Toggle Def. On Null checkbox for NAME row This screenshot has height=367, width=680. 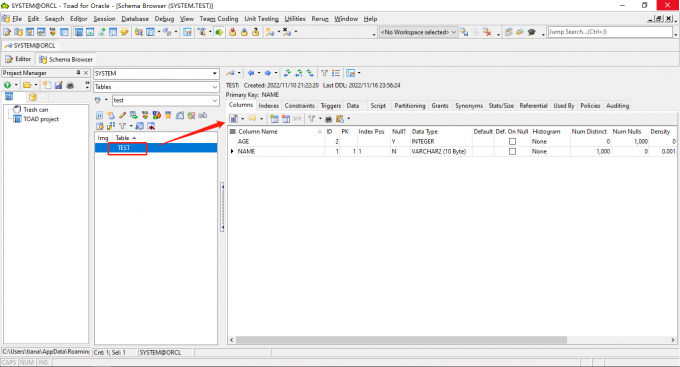point(512,151)
